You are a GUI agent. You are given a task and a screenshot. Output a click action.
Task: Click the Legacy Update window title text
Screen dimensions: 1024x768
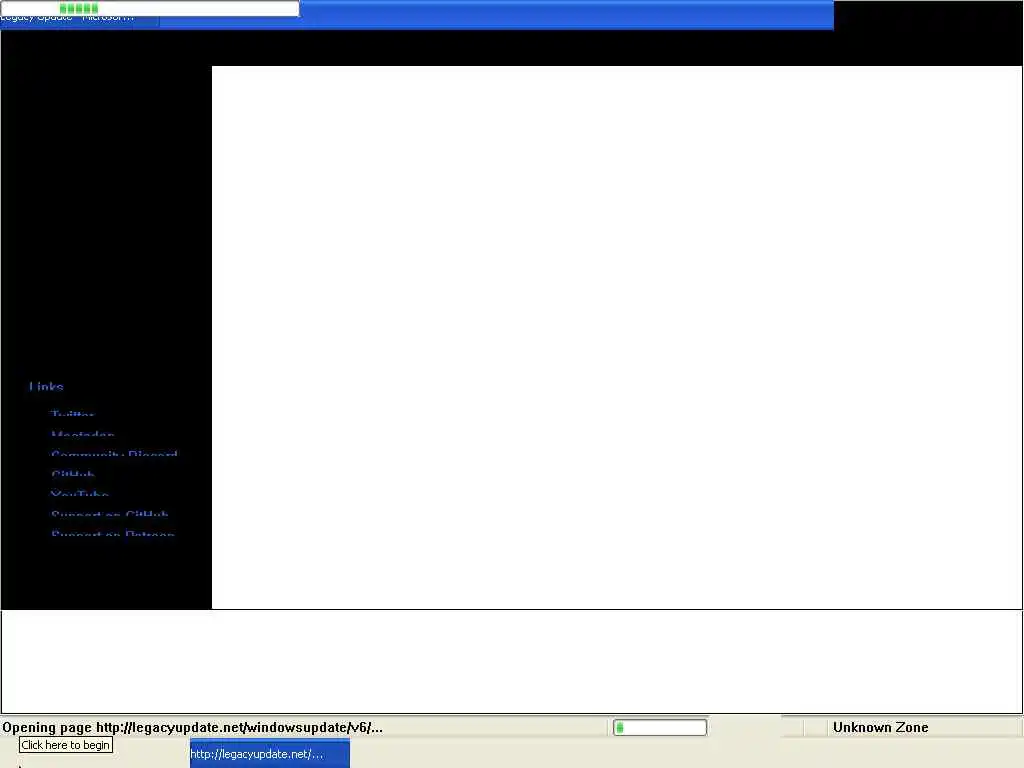[x=67, y=18]
